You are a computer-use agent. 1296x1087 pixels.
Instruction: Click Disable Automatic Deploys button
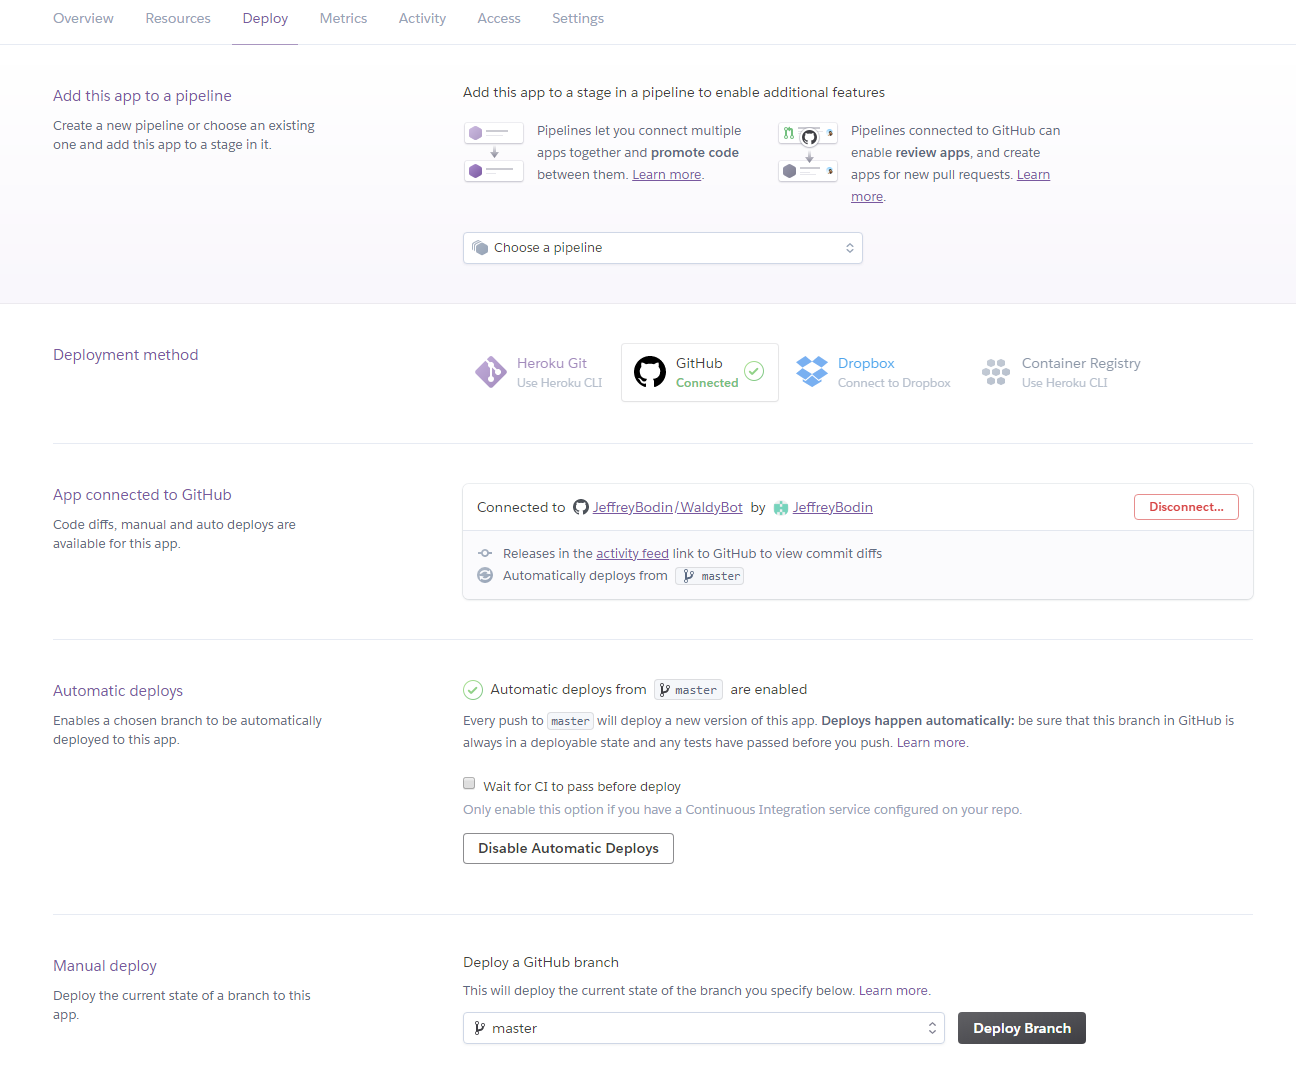point(568,848)
